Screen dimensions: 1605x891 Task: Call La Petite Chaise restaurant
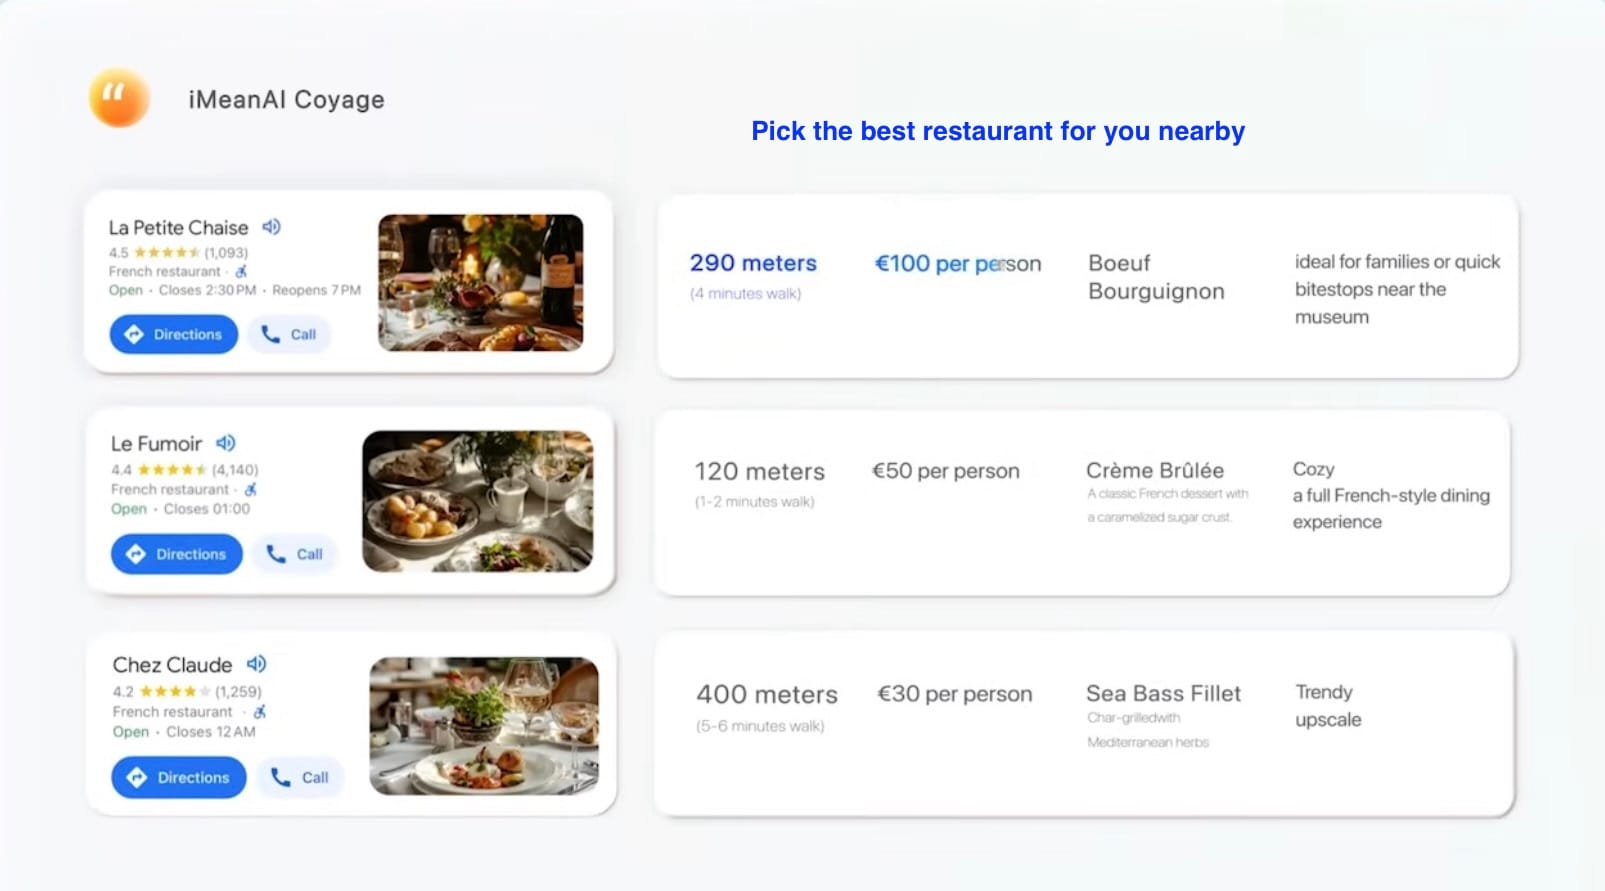[289, 334]
